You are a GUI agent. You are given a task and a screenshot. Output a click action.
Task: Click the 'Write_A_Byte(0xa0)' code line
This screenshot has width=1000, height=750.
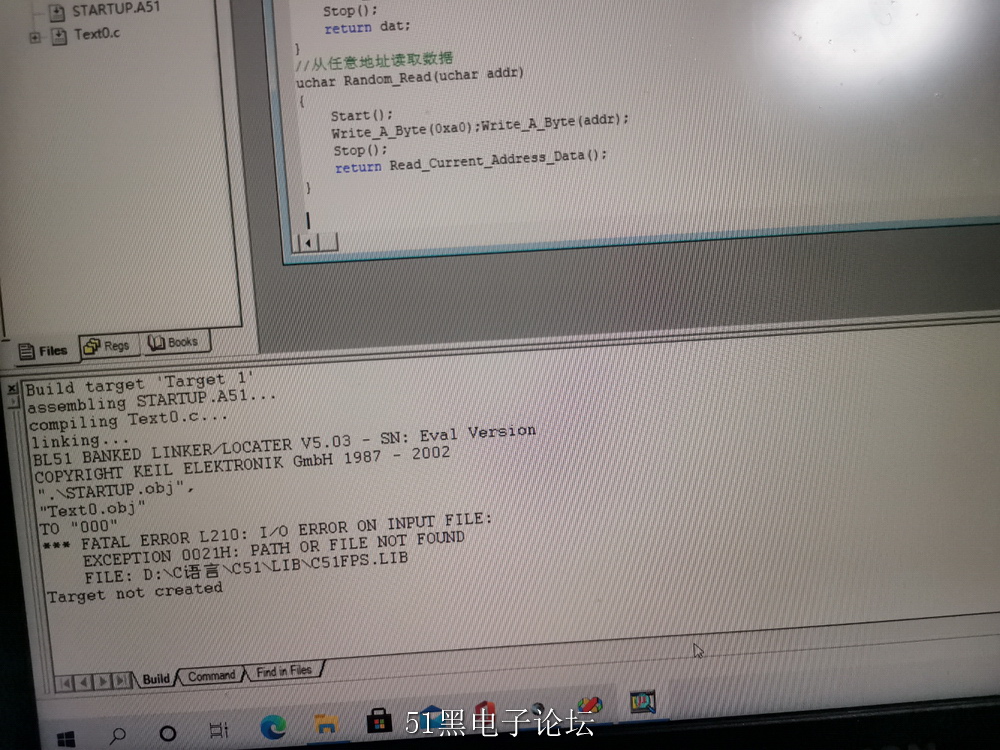pyautogui.click(x=480, y=126)
